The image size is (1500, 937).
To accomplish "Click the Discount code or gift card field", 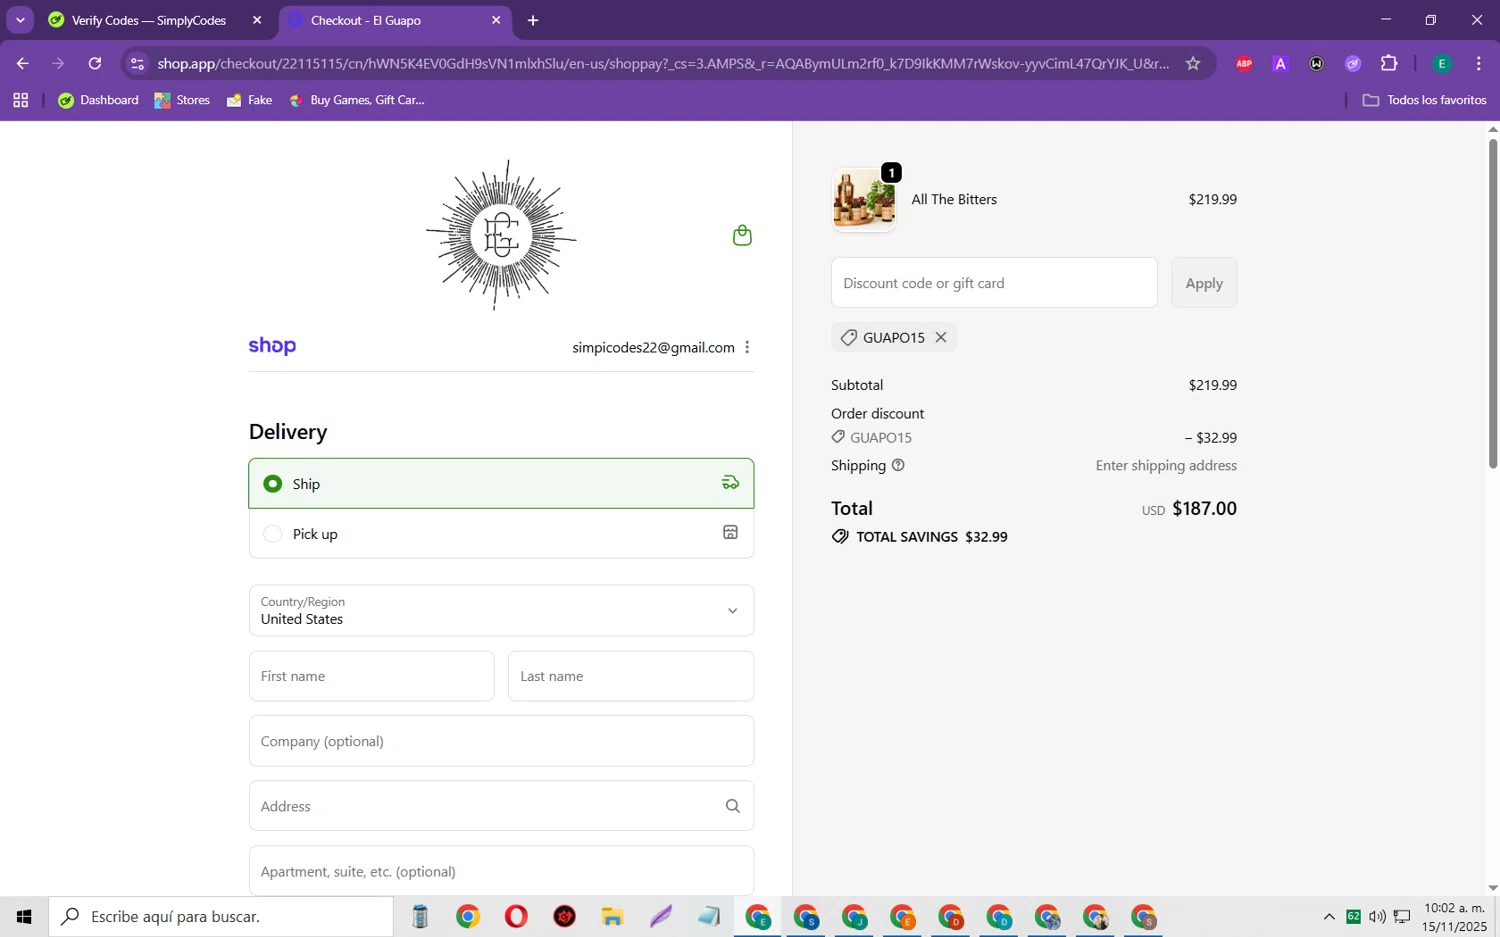I will (994, 283).
